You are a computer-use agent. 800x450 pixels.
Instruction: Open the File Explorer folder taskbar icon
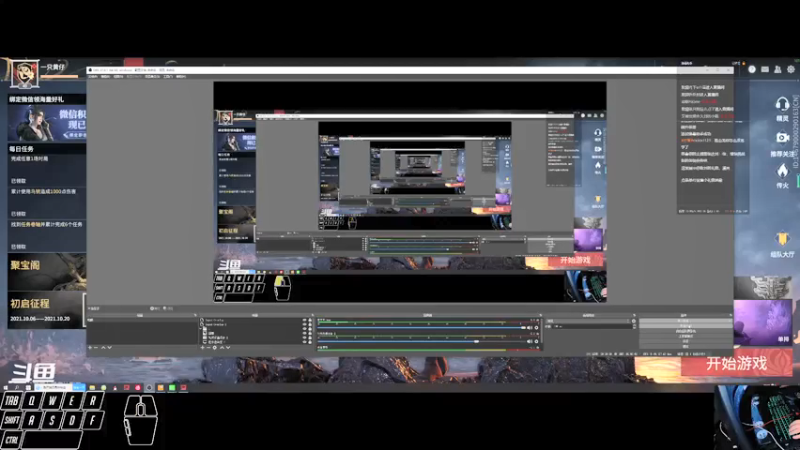pos(92,388)
